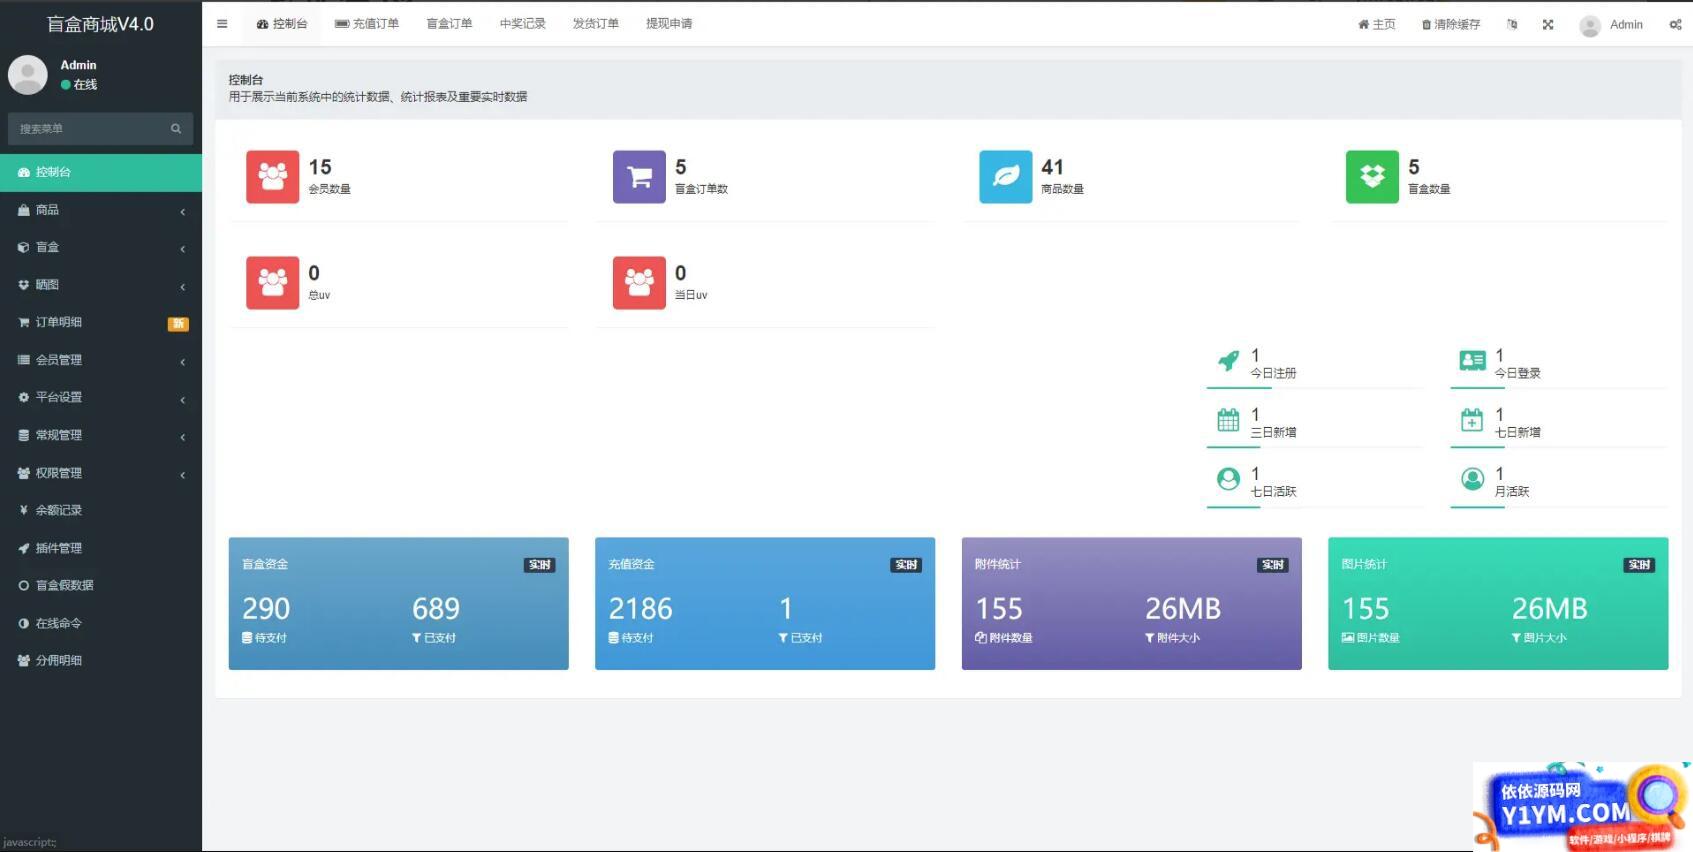
Task: Click the red 会员数量 users icon
Action: [272, 177]
